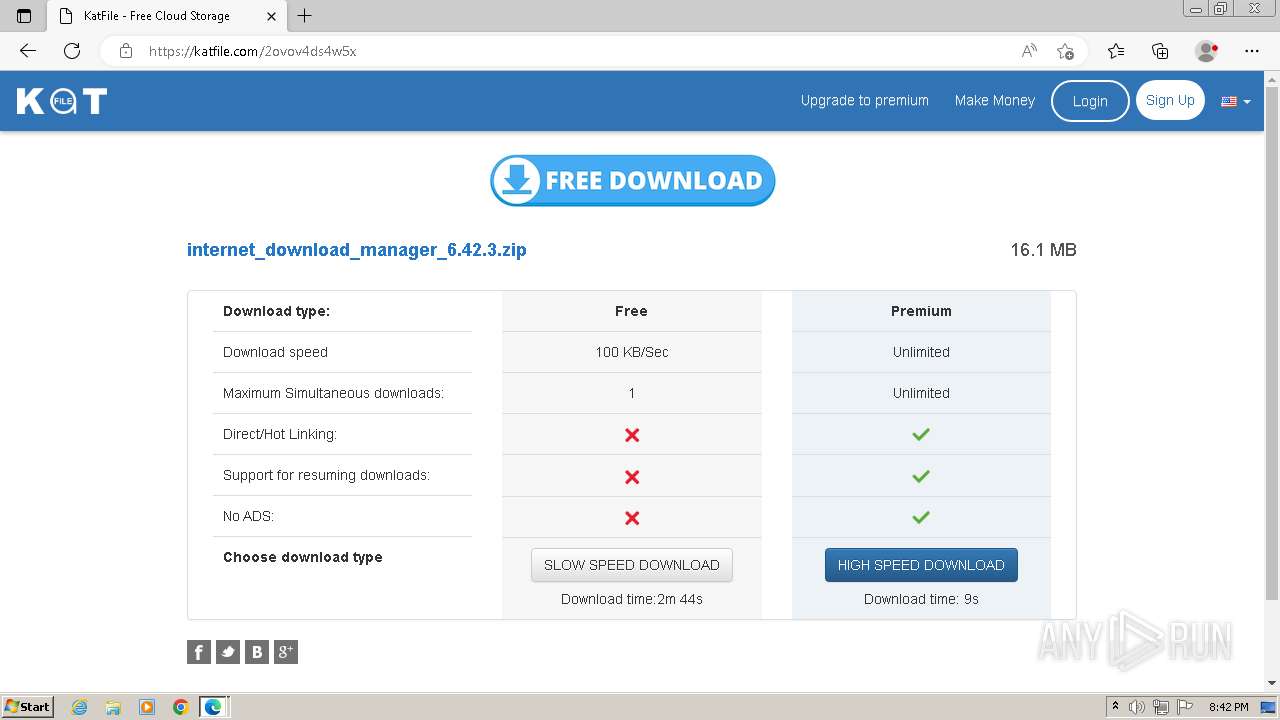Click 'Direct/Hot Linking:' label

(x=280, y=434)
